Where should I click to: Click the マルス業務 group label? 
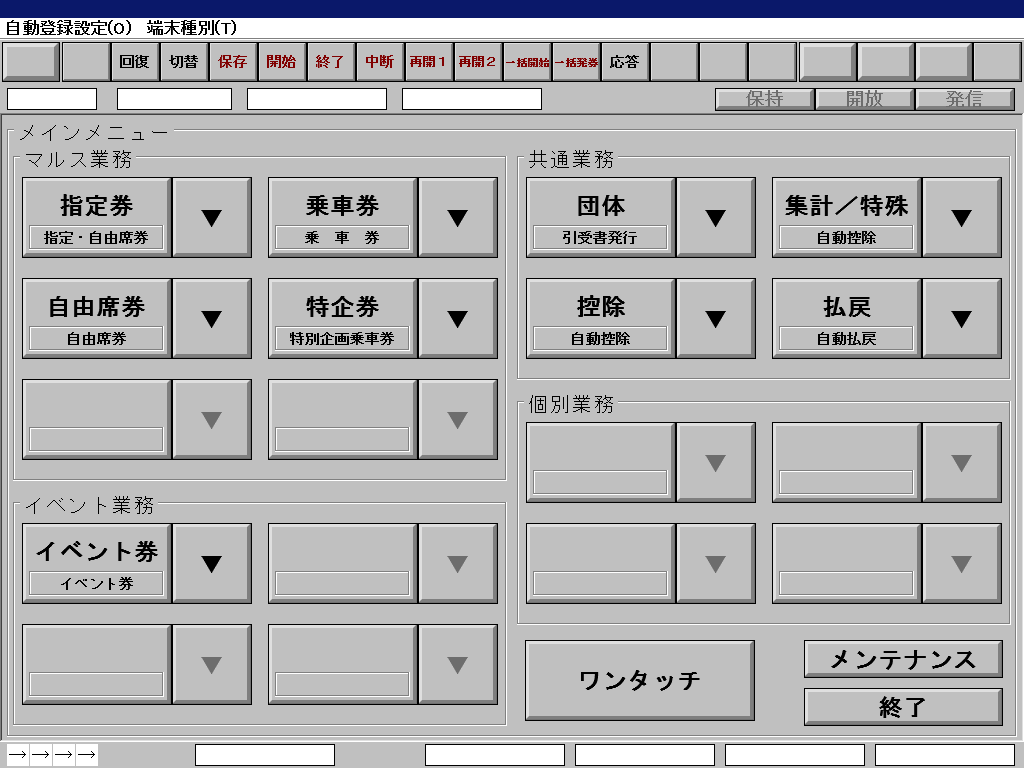(78, 159)
